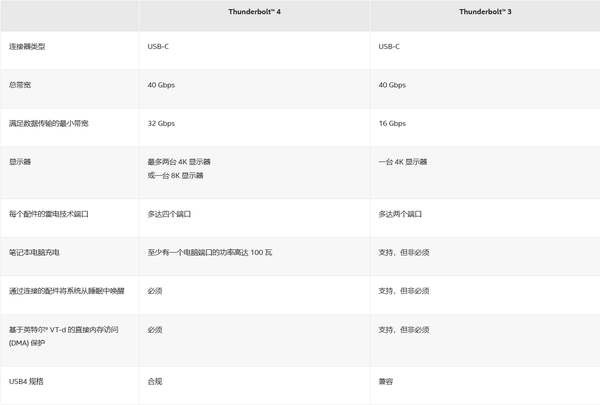The image size is (600, 405).
Task: Click the Thunderbolt™ 4 column header
Action: (254, 12)
